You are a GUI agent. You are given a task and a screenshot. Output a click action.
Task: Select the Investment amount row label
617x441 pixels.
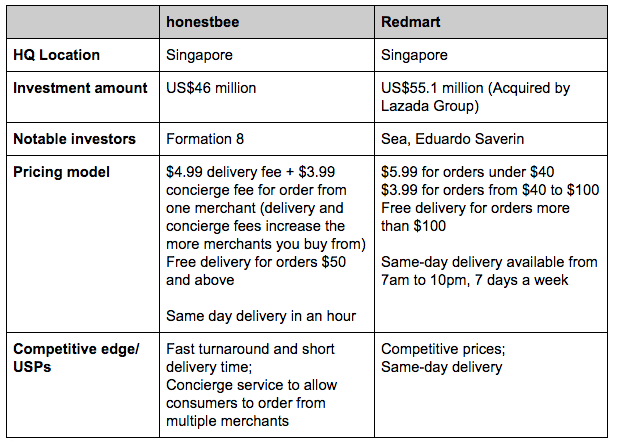point(80,88)
